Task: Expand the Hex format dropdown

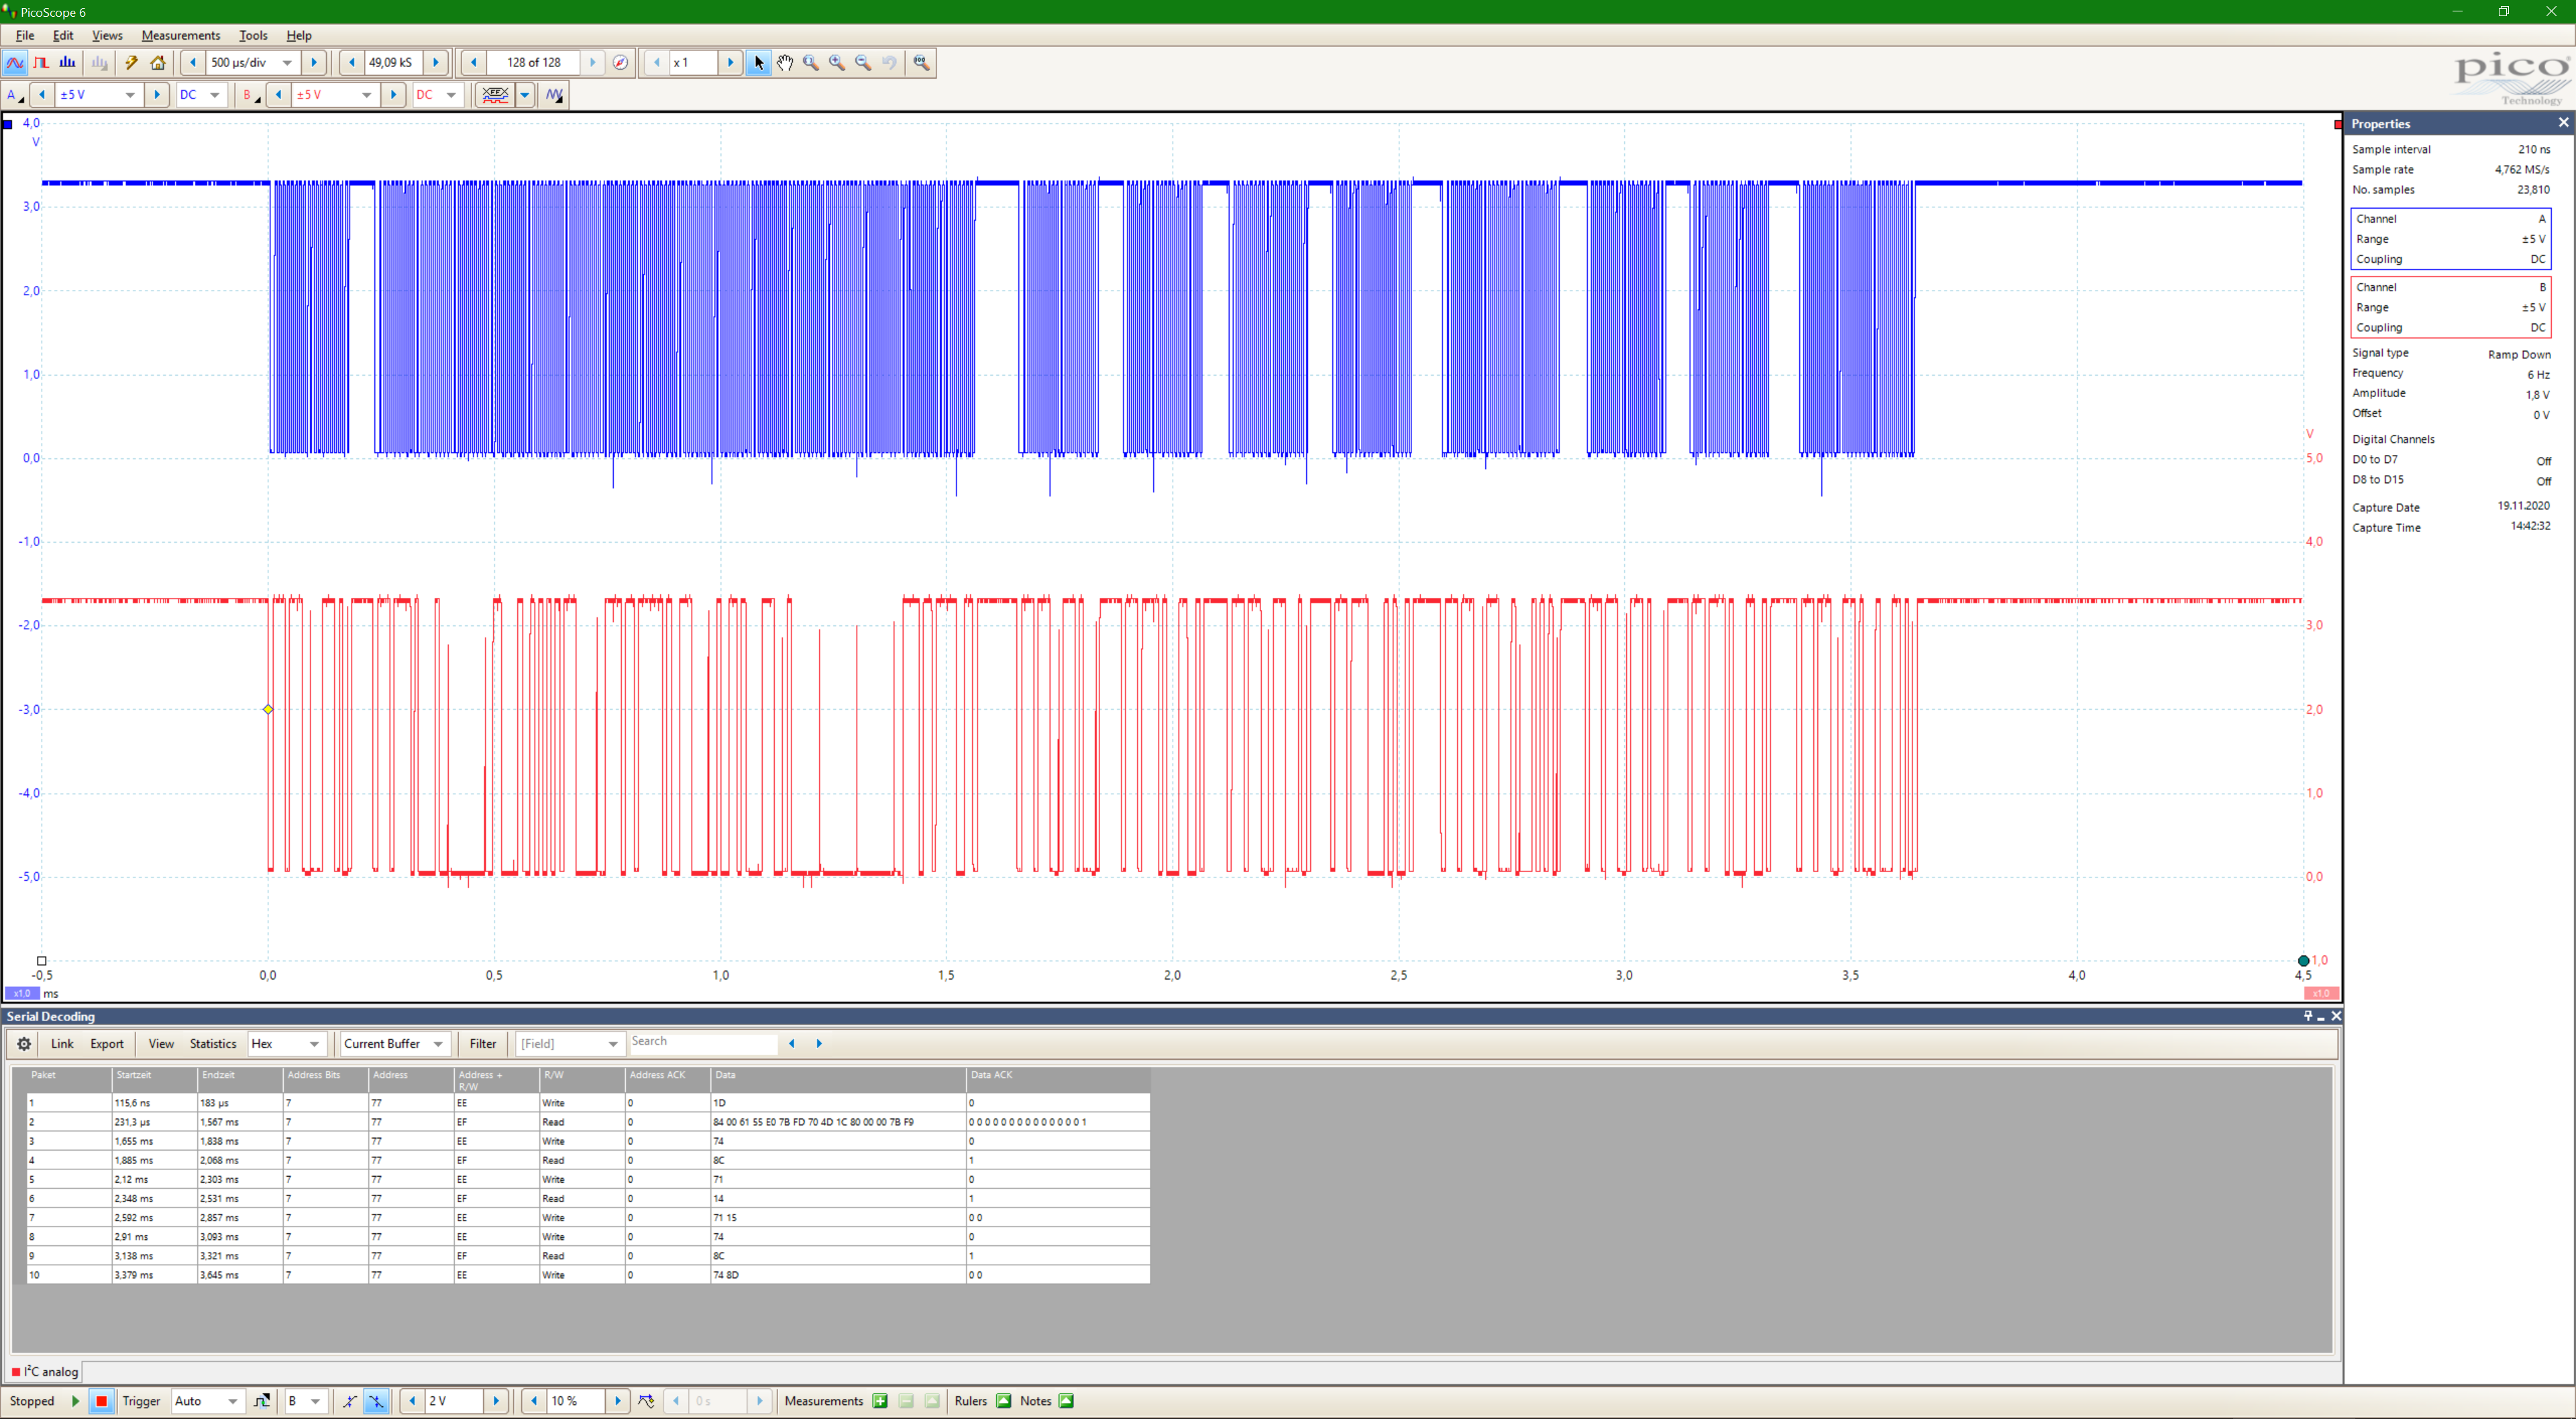Action: pyautogui.click(x=314, y=1043)
